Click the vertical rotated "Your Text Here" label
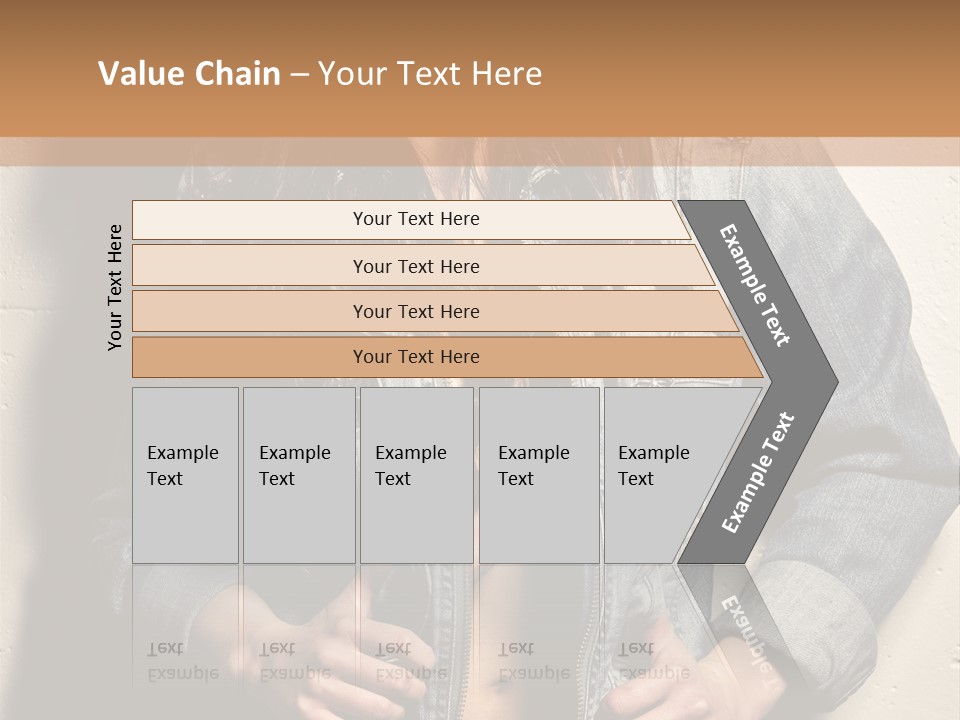 pyautogui.click(x=116, y=288)
